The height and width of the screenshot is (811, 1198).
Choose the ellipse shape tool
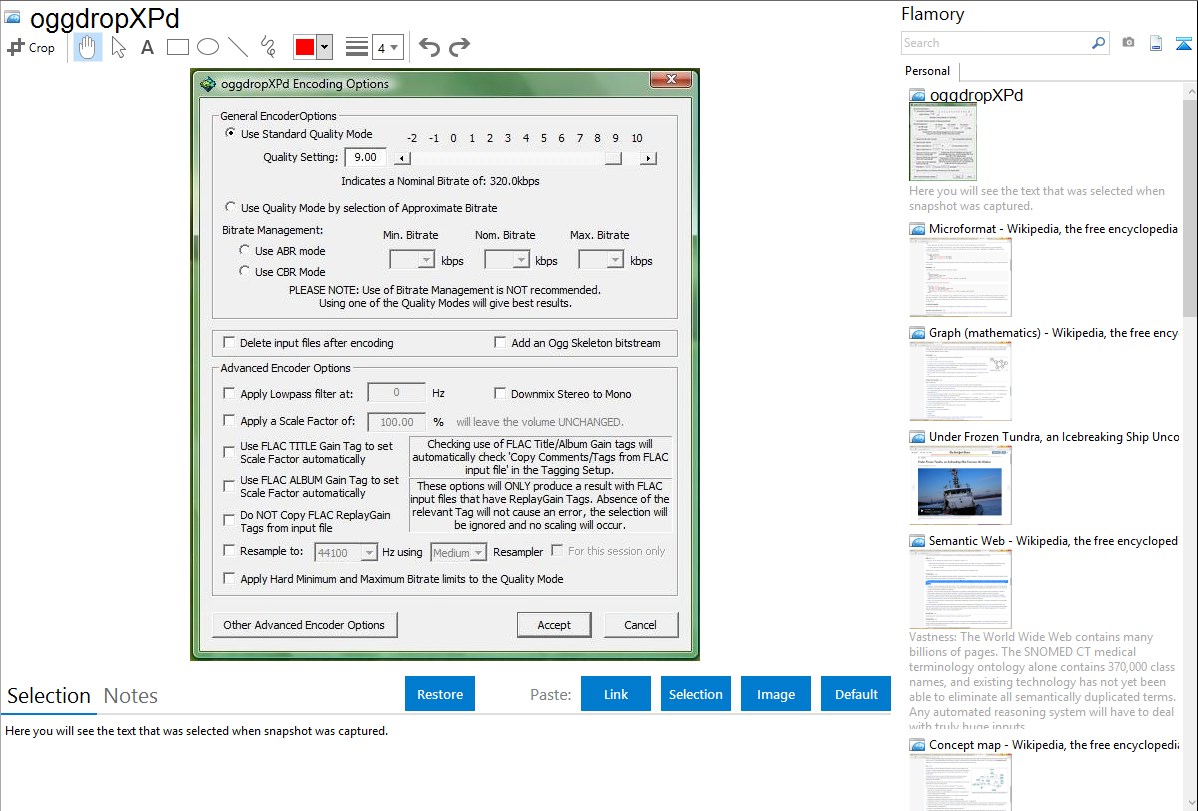pos(208,47)
